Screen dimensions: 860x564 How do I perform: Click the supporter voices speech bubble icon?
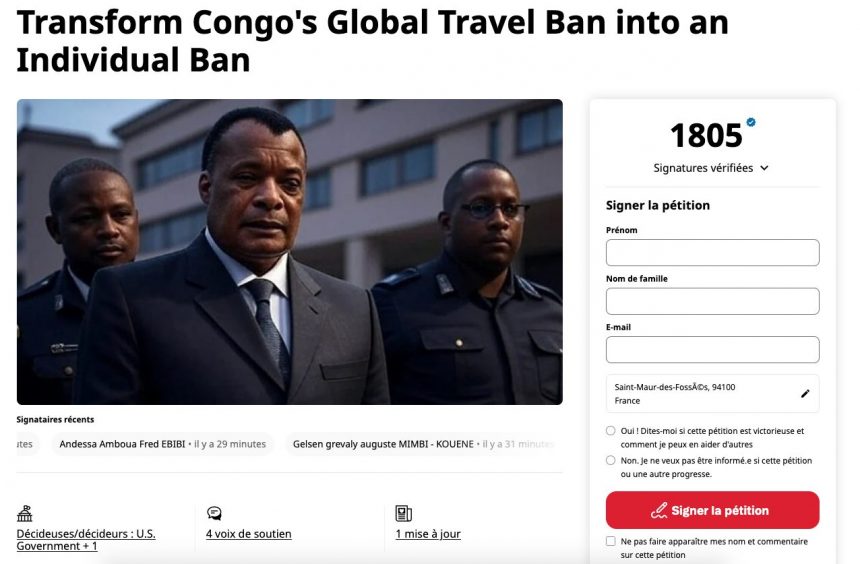(214, 514)
